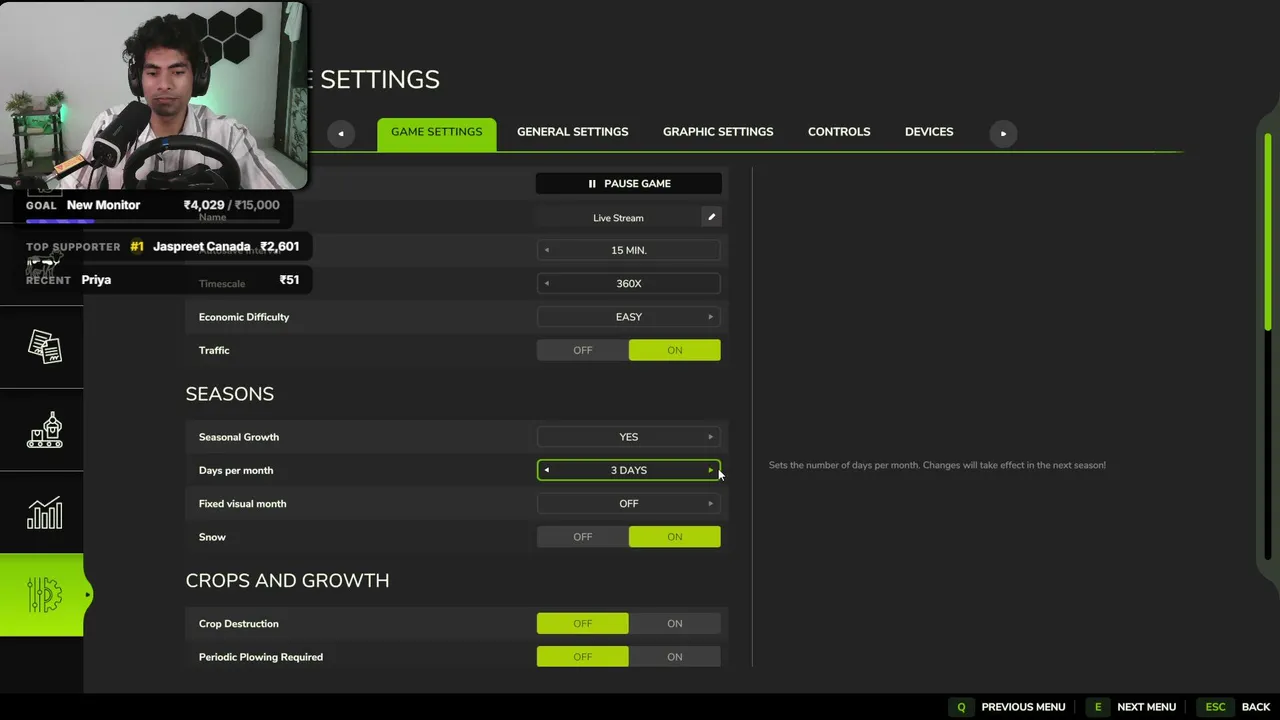1280x720 pixels.
Task: Decrease autosave interval with the left arrow
Action: tap(546, 250)
